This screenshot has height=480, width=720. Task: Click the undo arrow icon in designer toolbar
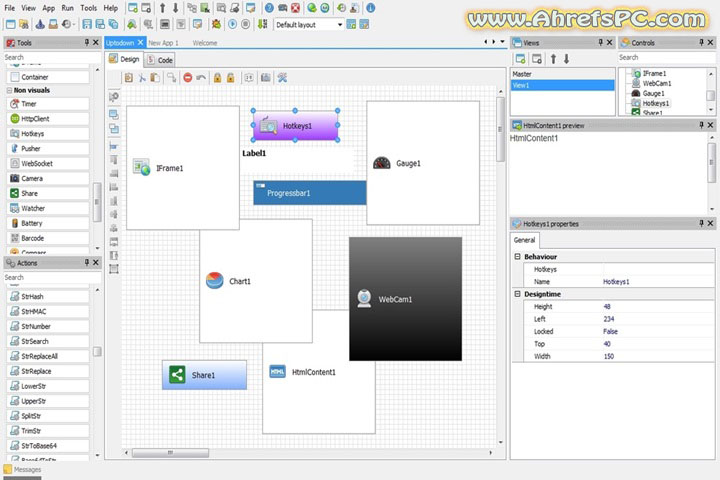(201, 78)
